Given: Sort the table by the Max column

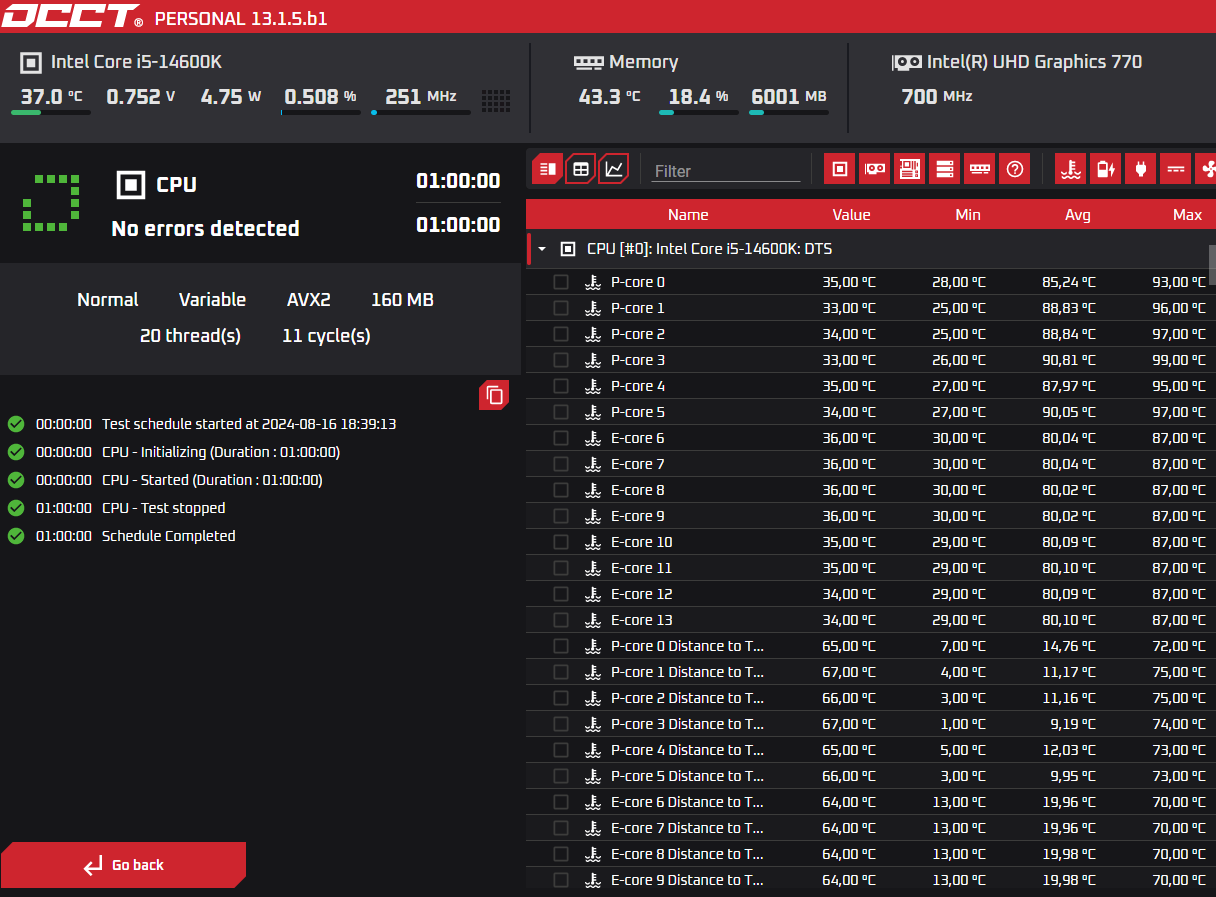Looking at the screenshot, I should (x=1187, y=215).
